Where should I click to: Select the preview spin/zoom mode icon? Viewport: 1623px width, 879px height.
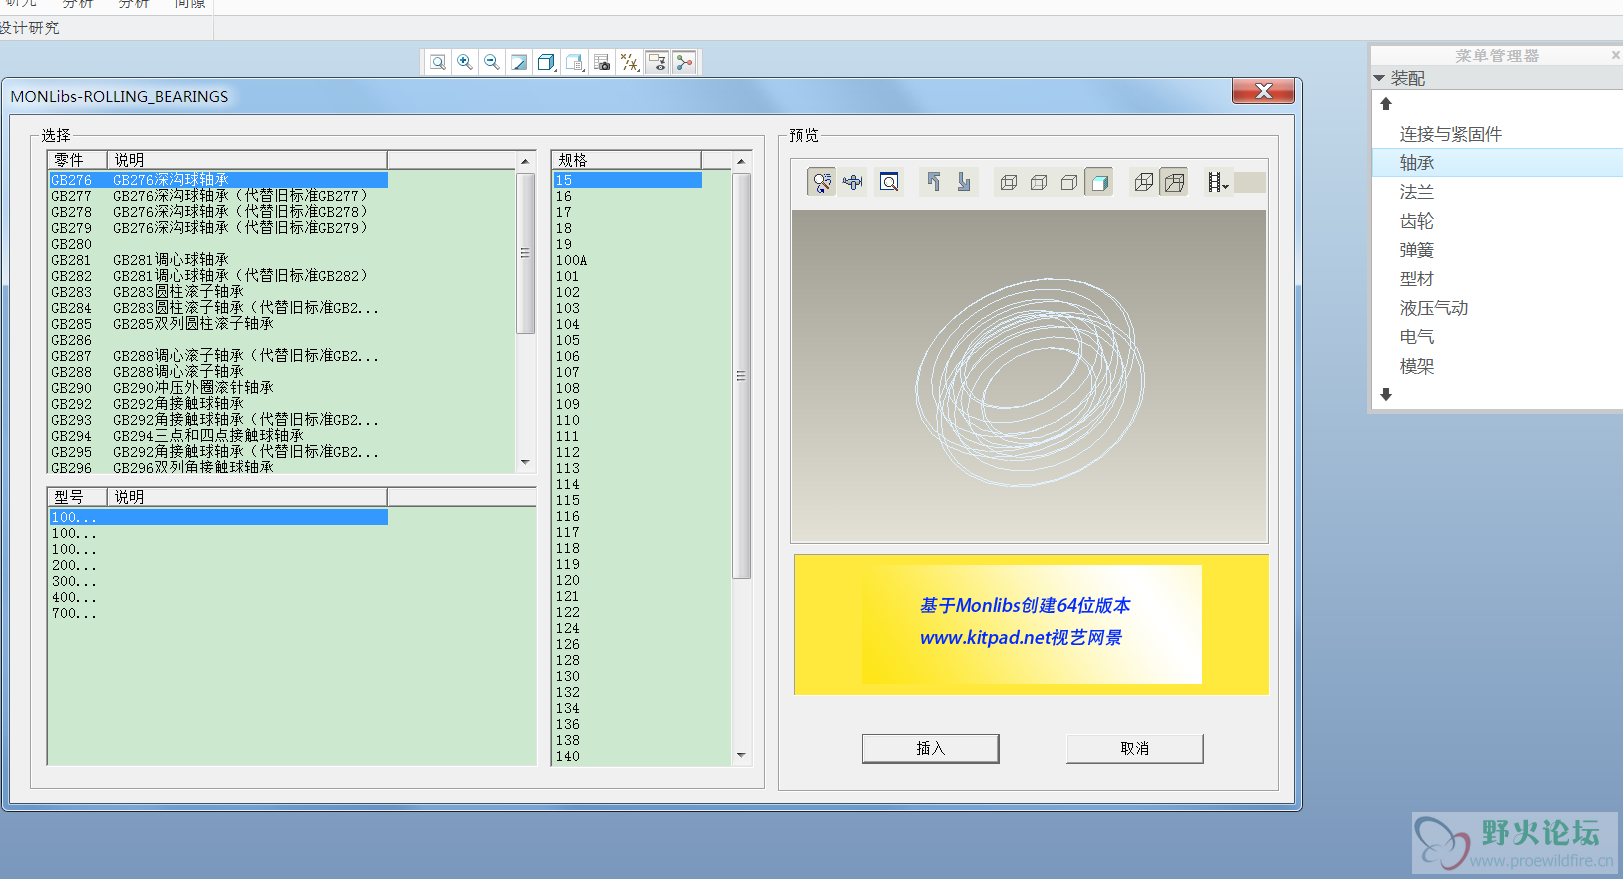coord(821,182)
